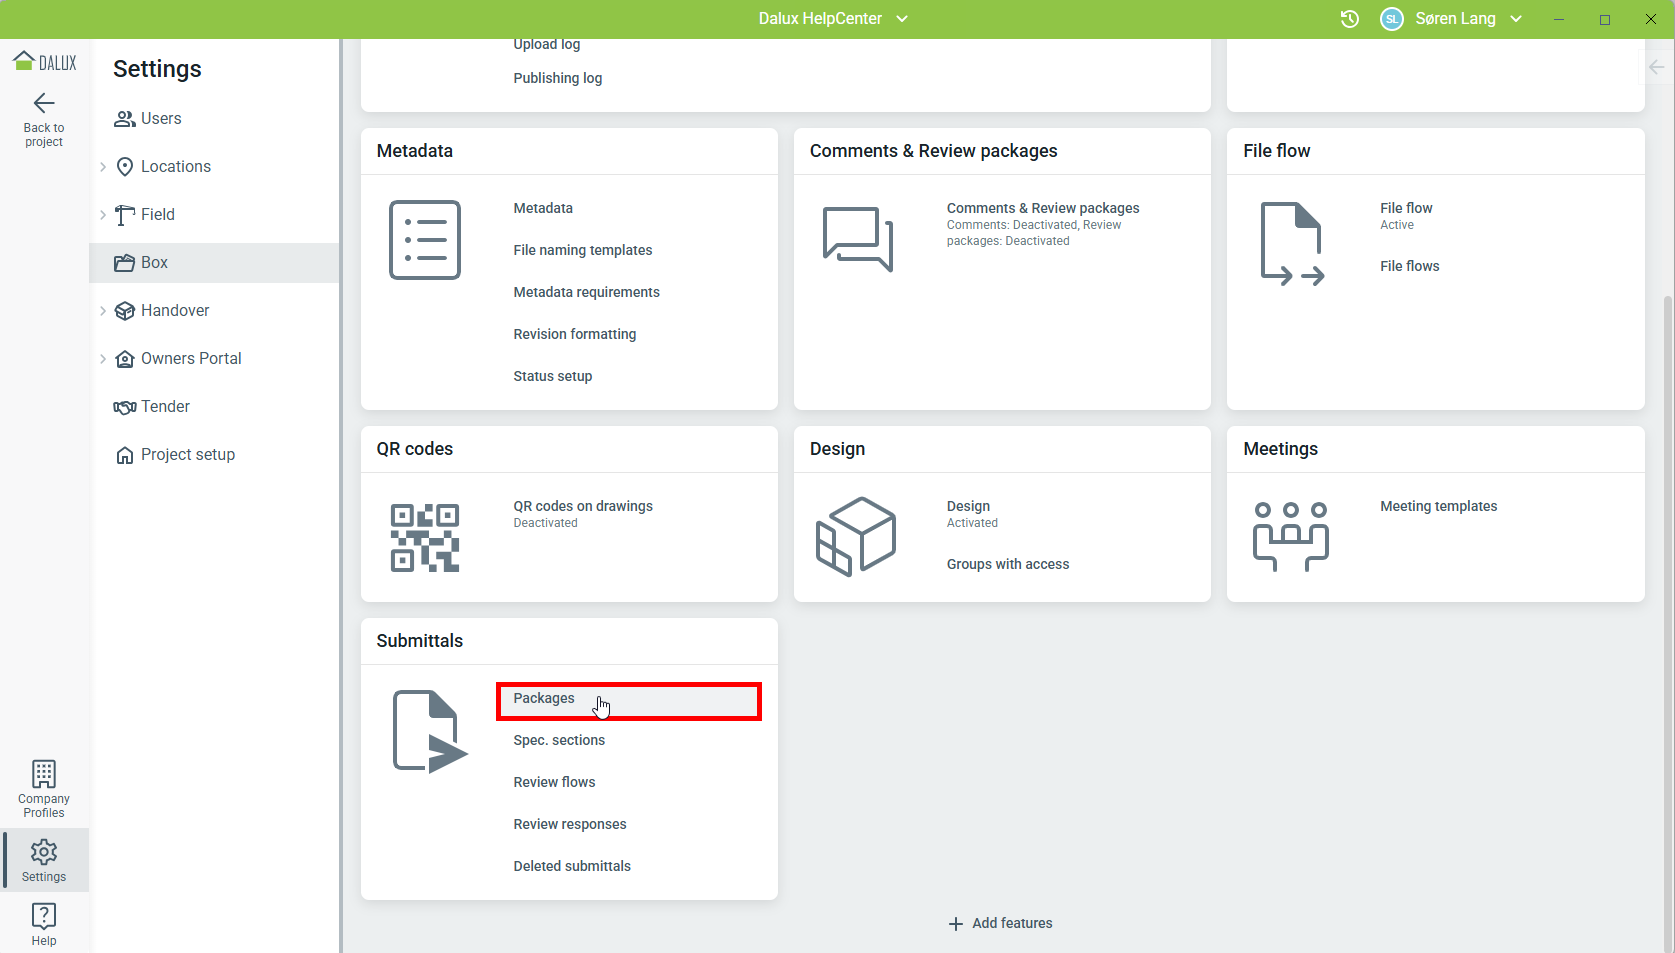This screenshot has height=953, width=1675.
Task: Click the Metadata list icon
Action: point(424,240)
